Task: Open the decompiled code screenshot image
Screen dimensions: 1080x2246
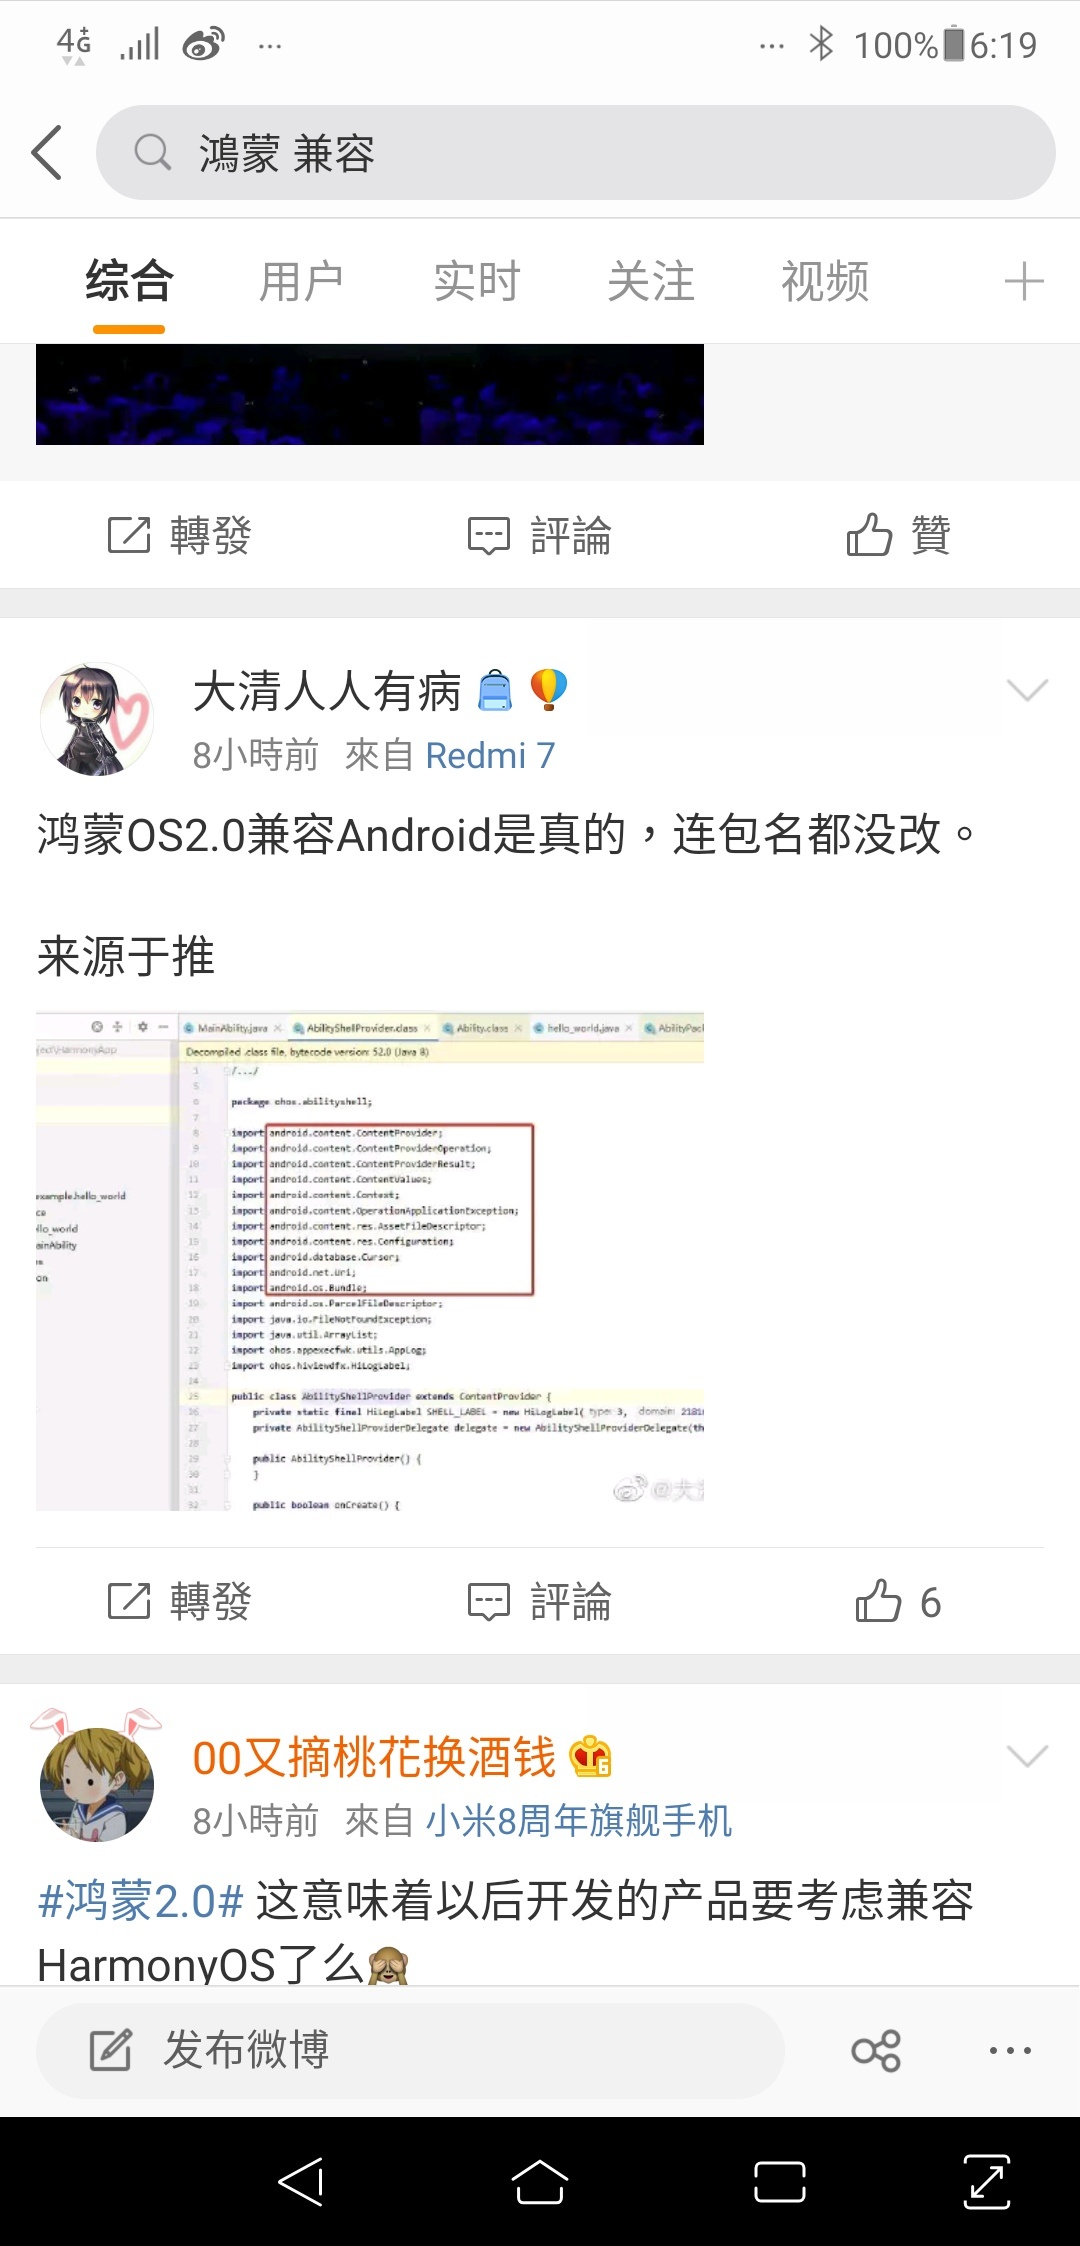Action: [x=370, y=1261]
